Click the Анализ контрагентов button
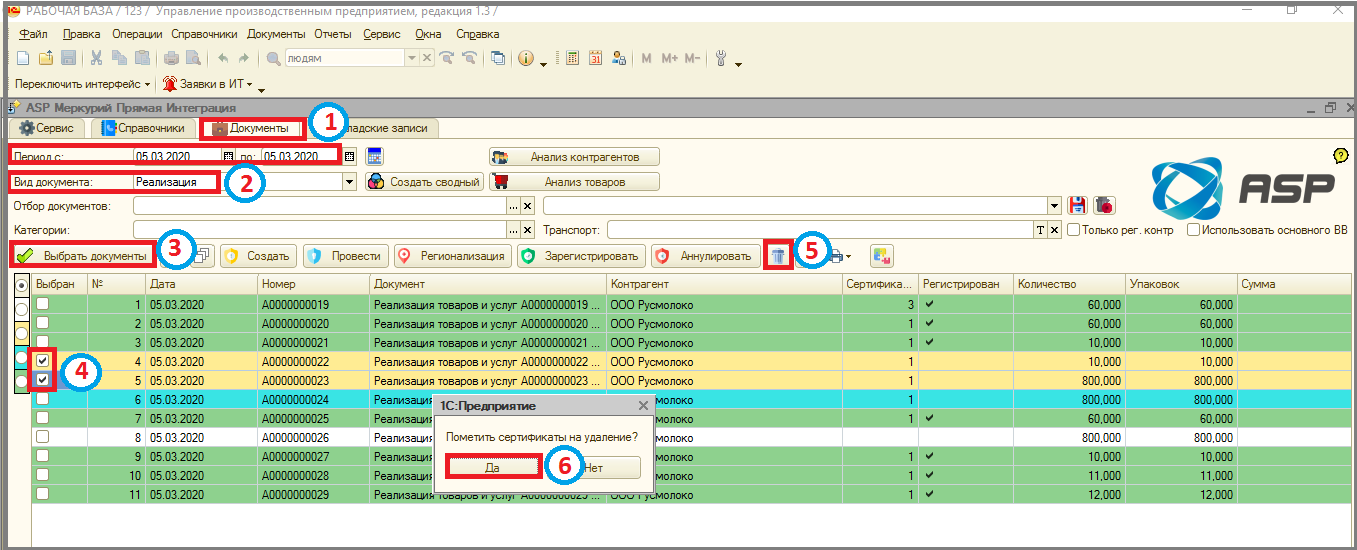Image resolution: width=1357 pixels, height=550 pixels. coord(575,157)
